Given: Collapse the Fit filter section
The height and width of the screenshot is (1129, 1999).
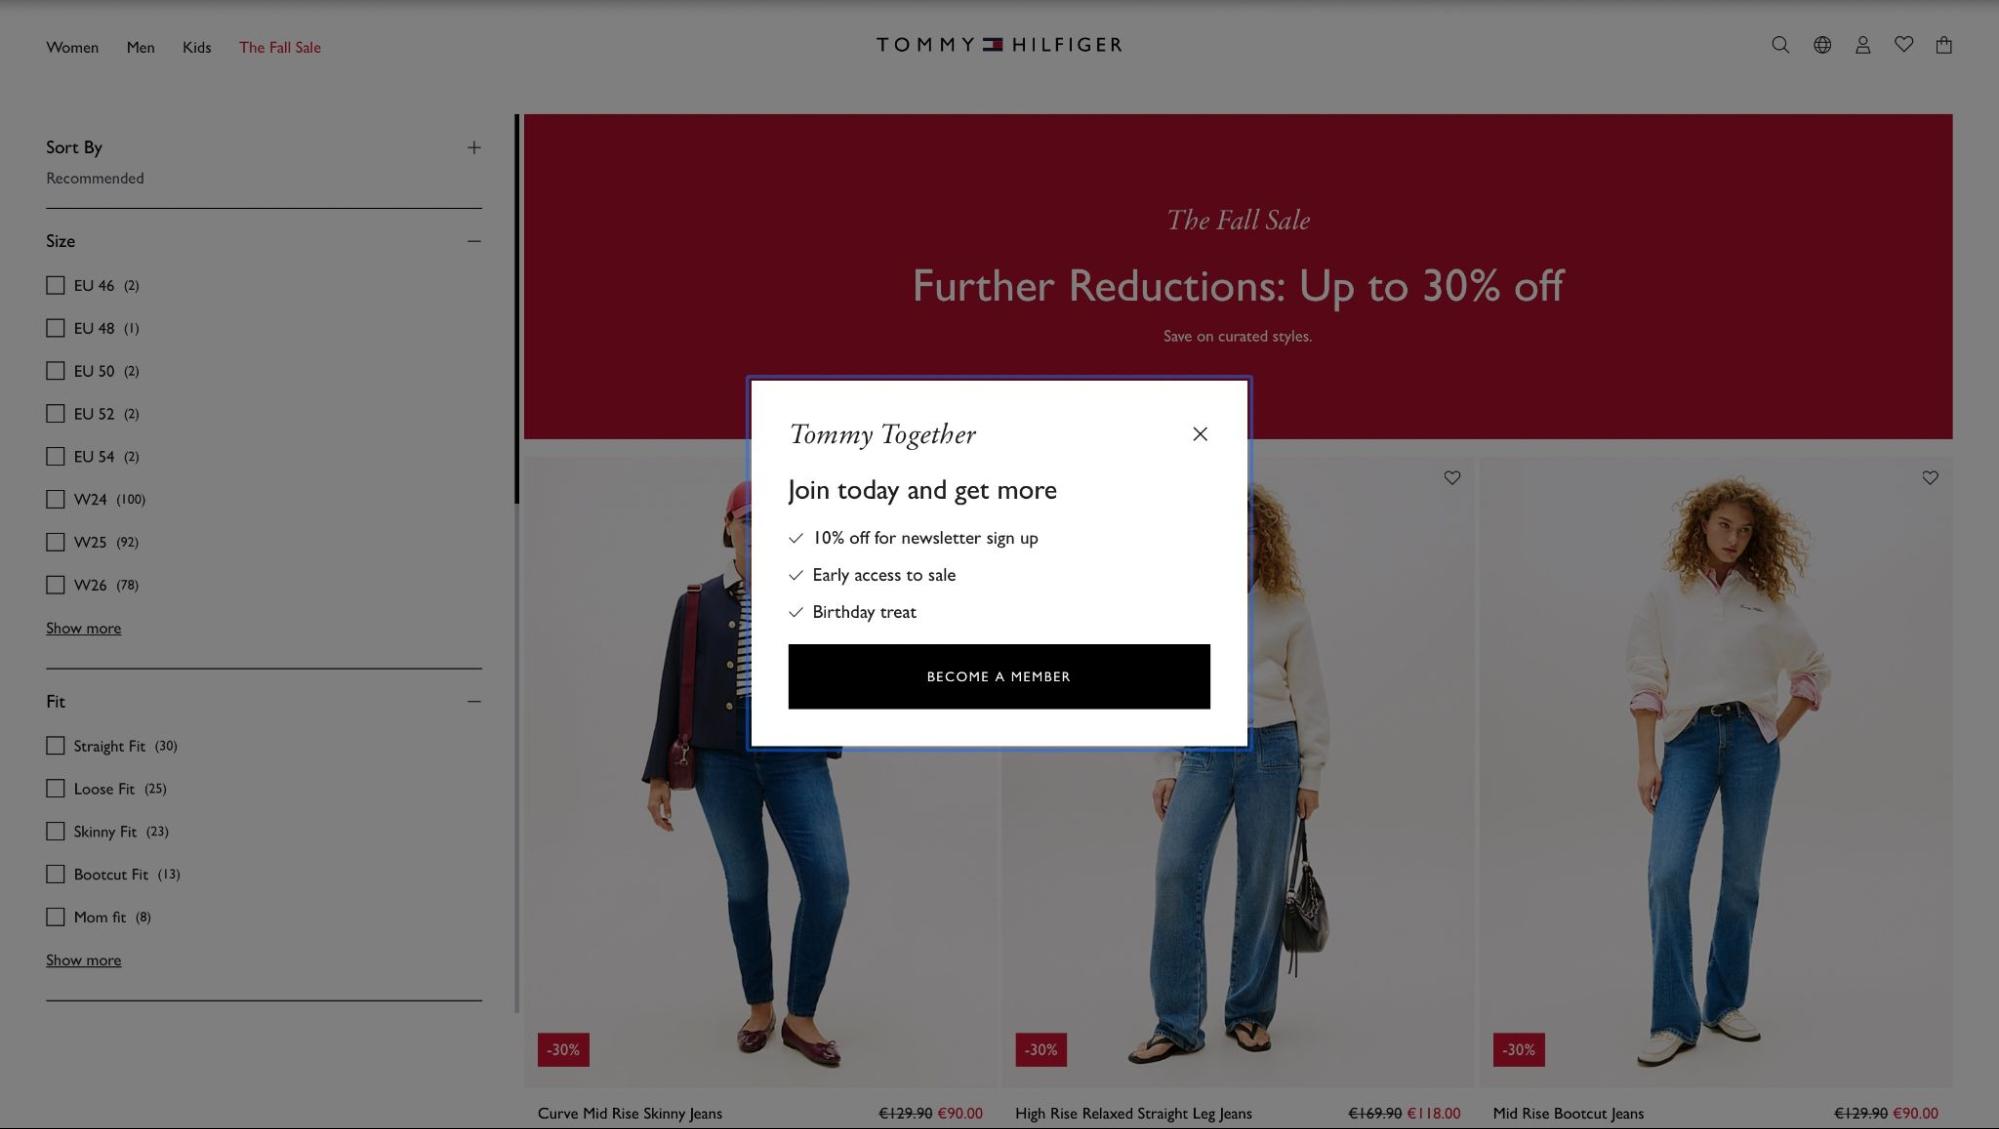Looking at the screenshot, I should tap(474, 702).
